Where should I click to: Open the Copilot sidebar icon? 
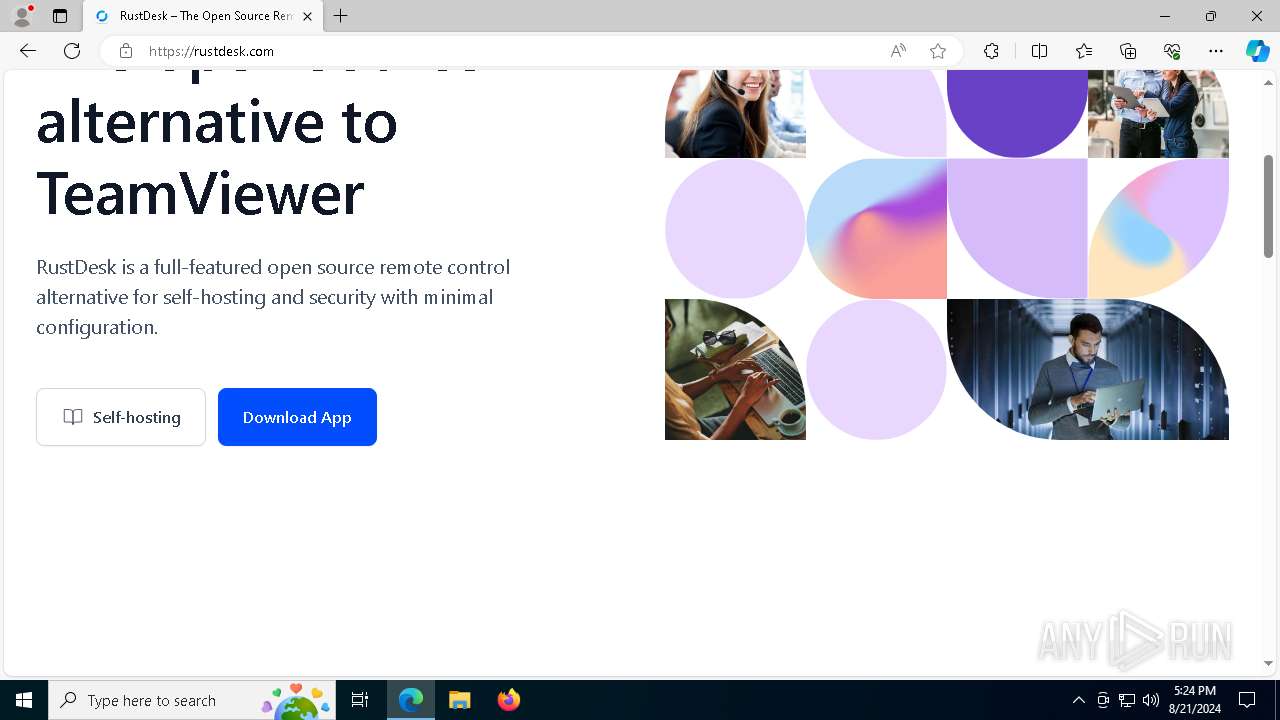pyautogui.click(x=1258, y=51)
